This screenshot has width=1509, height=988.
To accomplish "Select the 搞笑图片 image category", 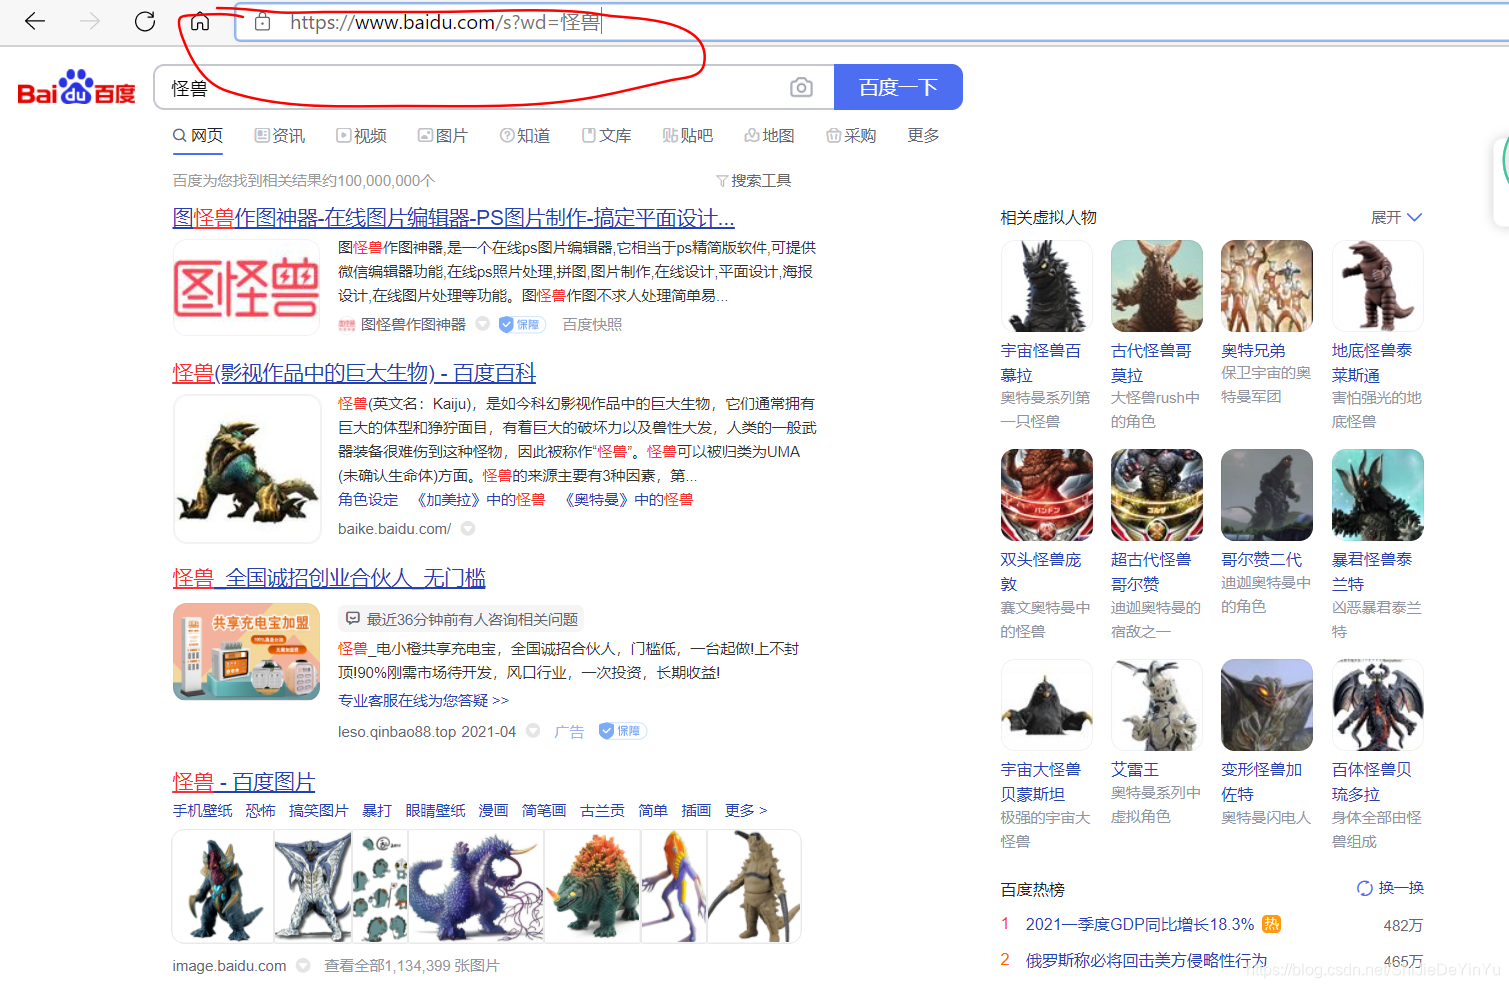I will (x=319, y=810).
